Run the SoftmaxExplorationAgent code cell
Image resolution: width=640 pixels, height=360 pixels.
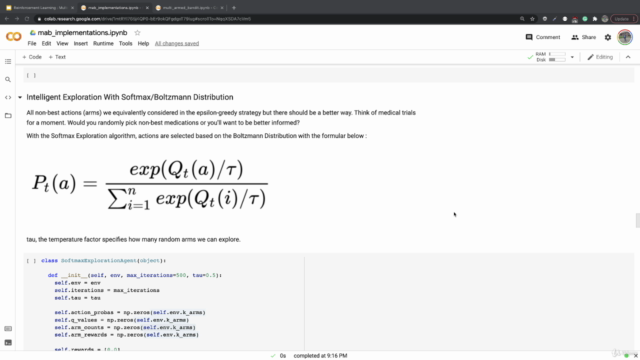[x=31, y=260]
